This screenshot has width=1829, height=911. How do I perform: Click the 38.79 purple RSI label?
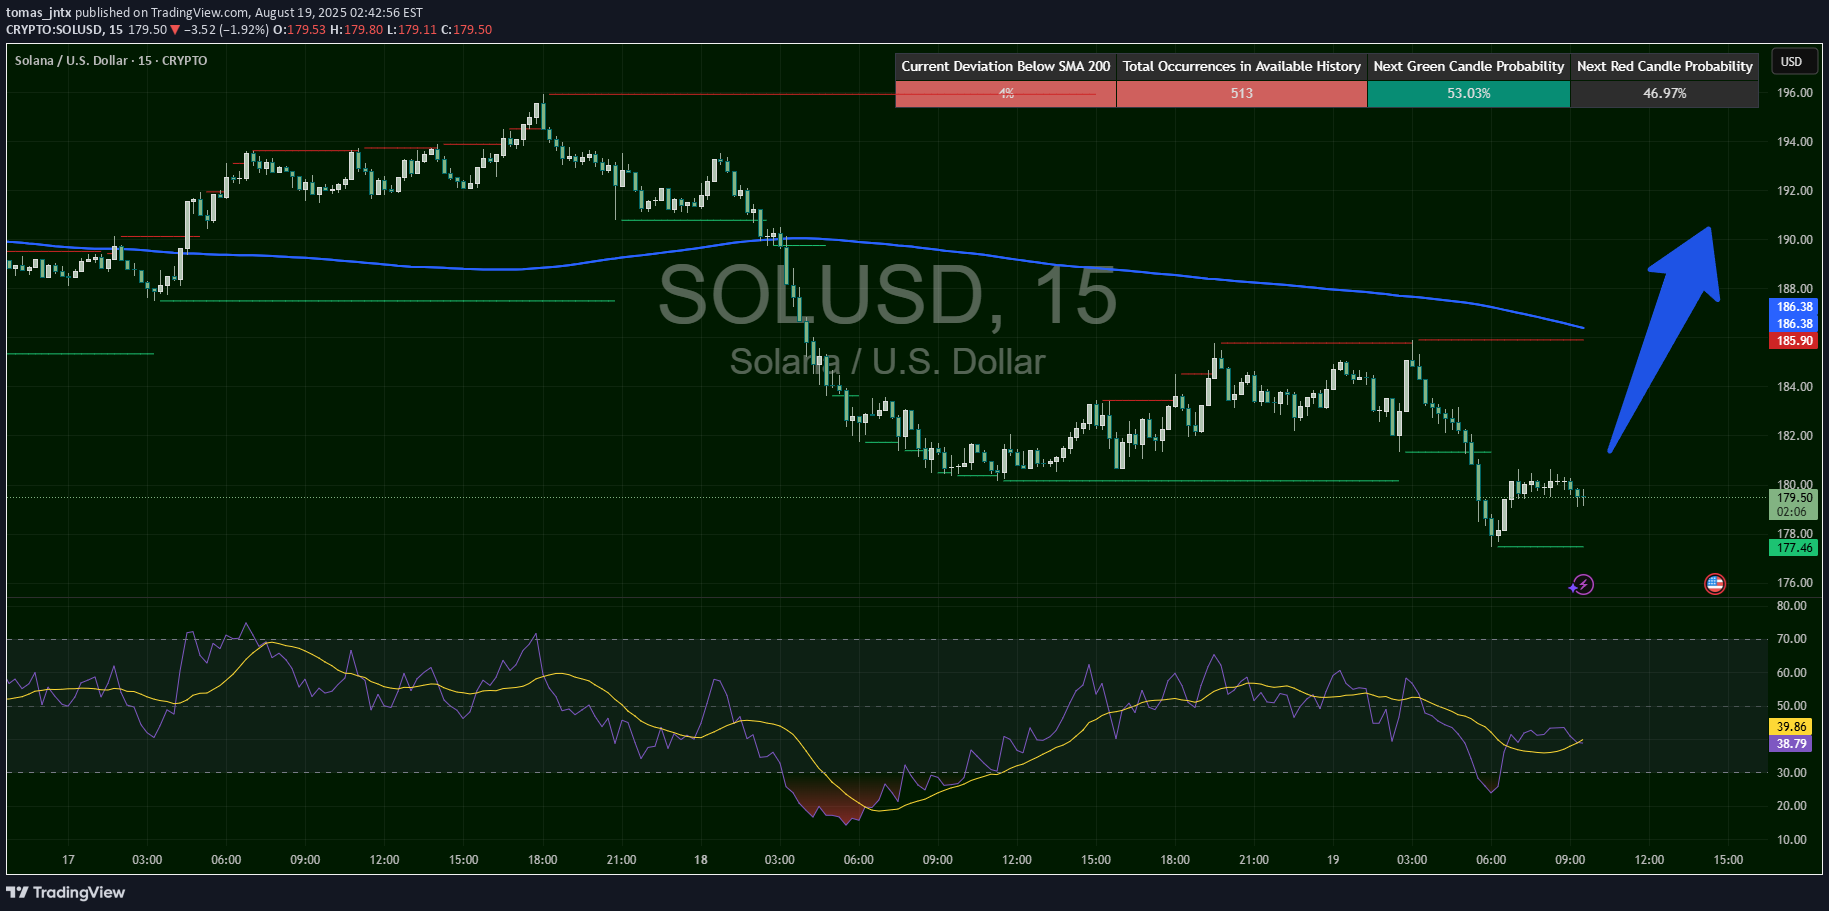[1791, 744]
